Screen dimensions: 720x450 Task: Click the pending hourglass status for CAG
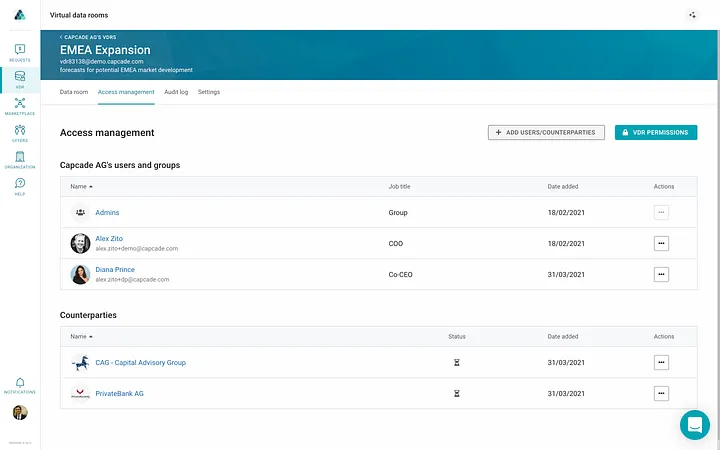point(456,363)
